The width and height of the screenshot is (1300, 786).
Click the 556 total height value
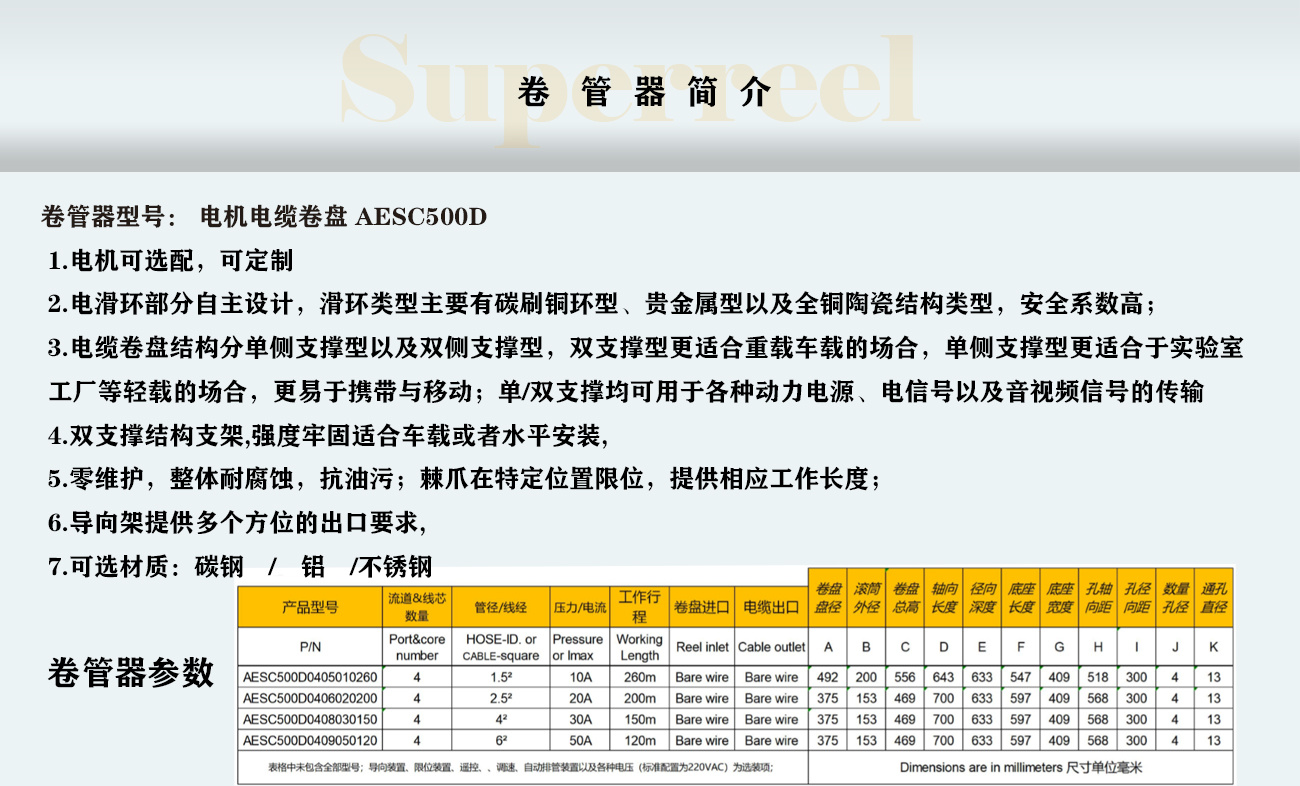click(x=905, y=677)
